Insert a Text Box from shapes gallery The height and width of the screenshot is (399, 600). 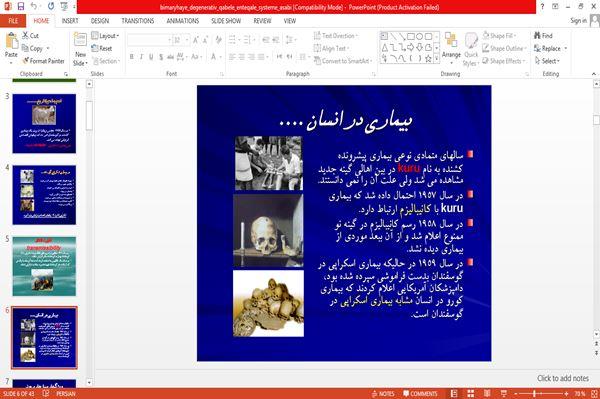tap(384, 36)
